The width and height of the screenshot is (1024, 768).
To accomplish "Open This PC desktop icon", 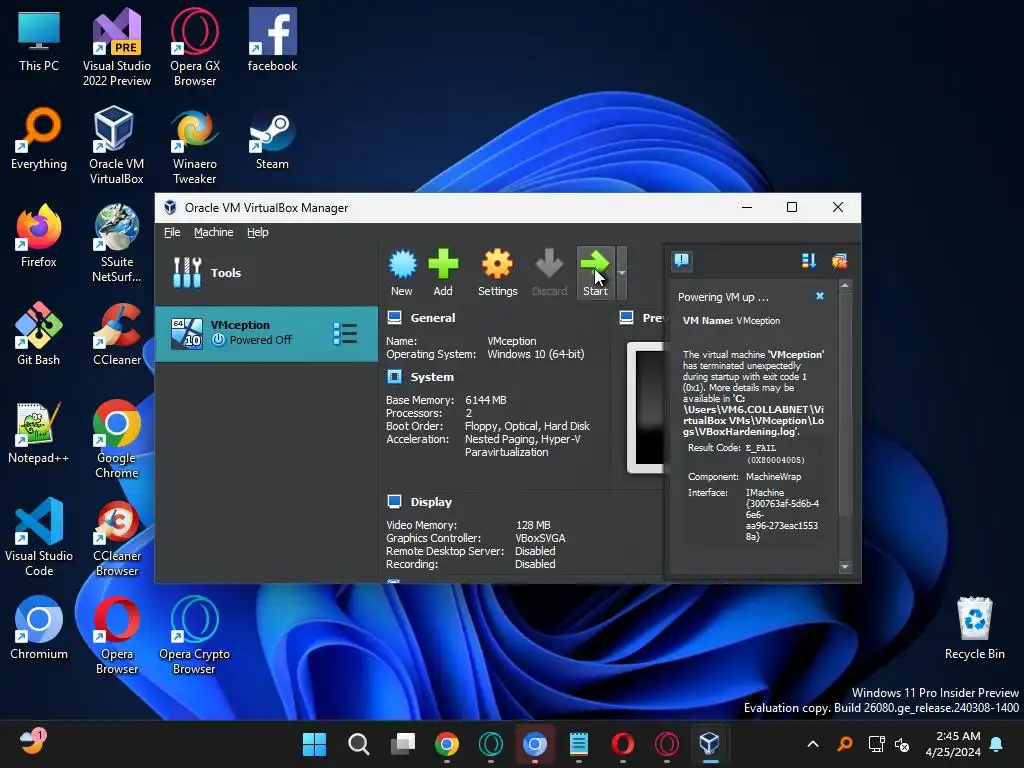I will (x=39, y=40).
